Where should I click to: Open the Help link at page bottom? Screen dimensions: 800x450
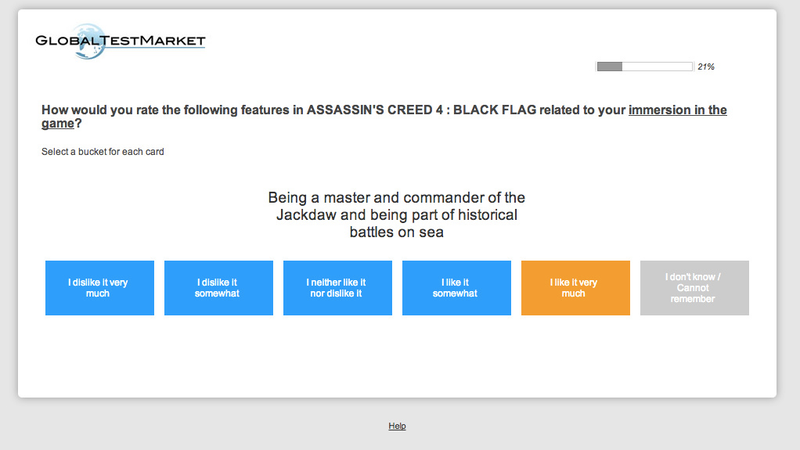tap(397, 426)
